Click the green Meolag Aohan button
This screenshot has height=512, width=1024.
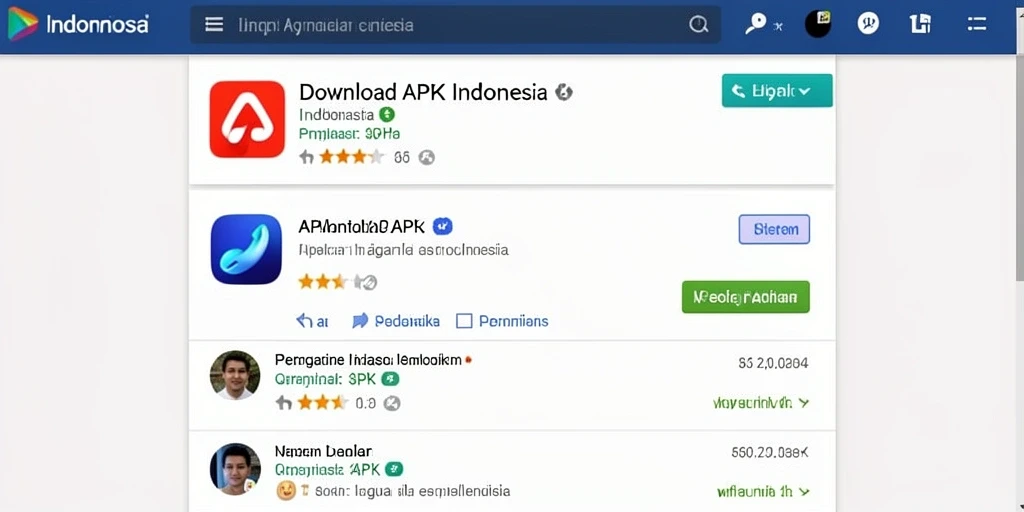pyautogui.click(x=746, y=297)
